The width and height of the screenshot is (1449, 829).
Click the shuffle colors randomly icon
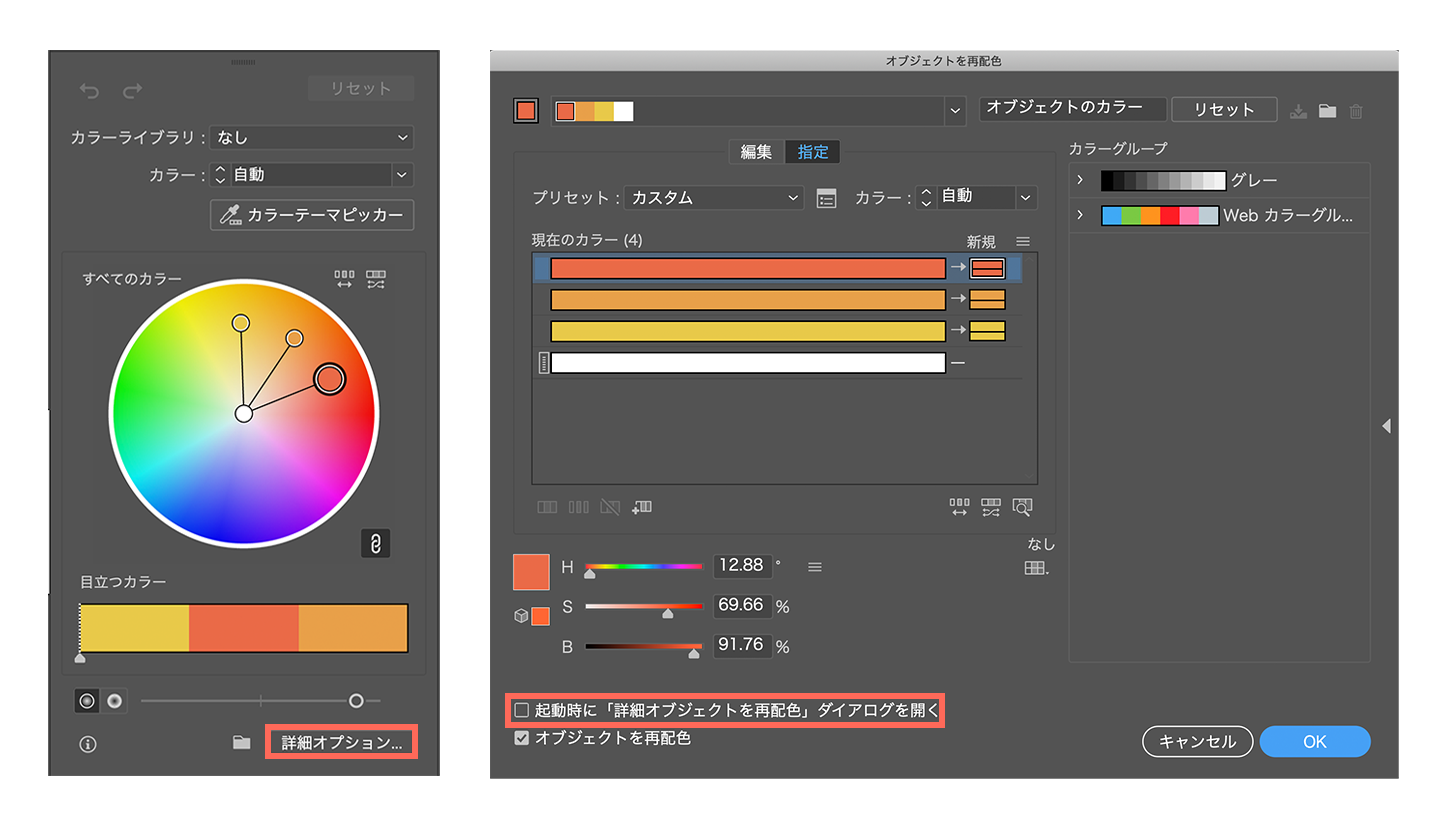point(990,508)
